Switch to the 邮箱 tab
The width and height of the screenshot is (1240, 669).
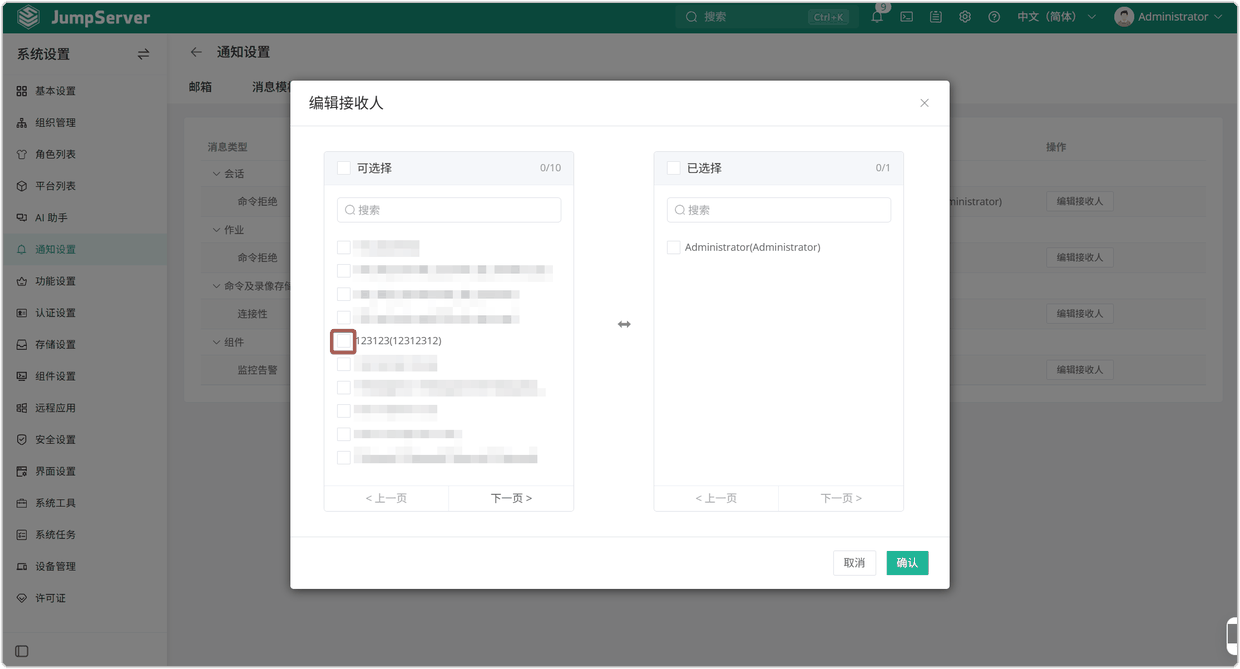click(x=200, y=87)
